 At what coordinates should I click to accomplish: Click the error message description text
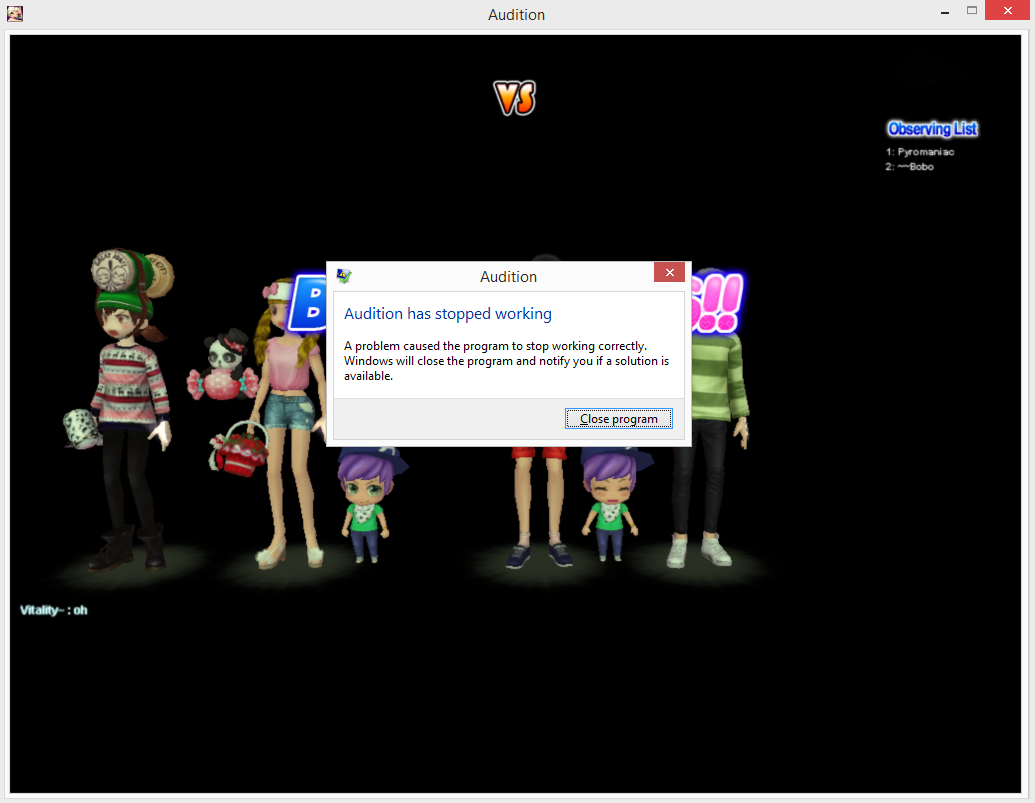click(x=506, y=361)
